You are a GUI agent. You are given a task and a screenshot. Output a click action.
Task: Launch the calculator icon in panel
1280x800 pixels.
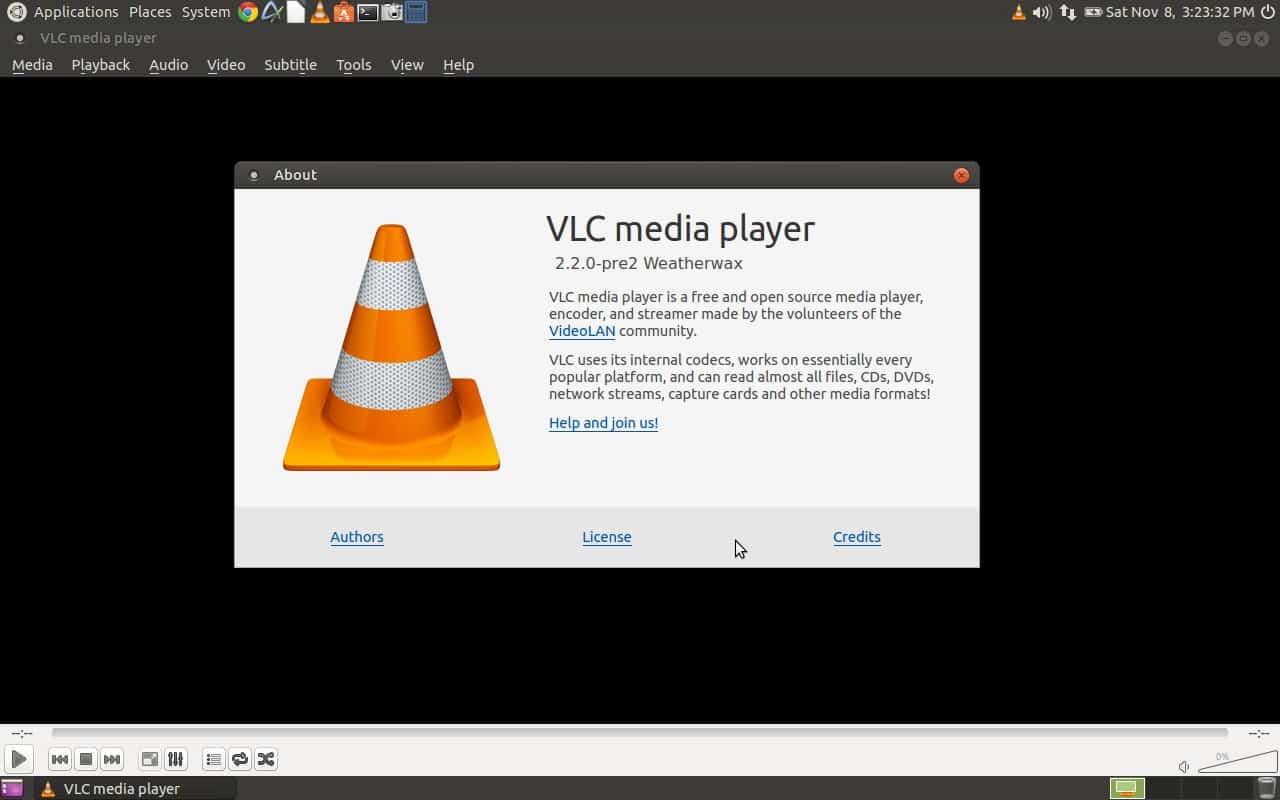click(416, 12)
